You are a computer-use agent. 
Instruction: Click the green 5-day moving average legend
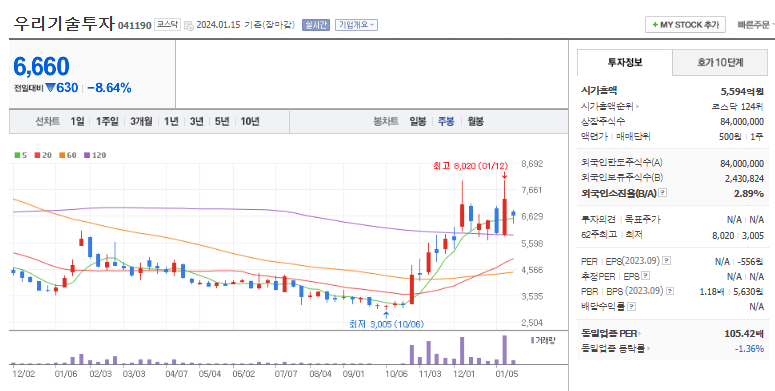pos(20,155)
